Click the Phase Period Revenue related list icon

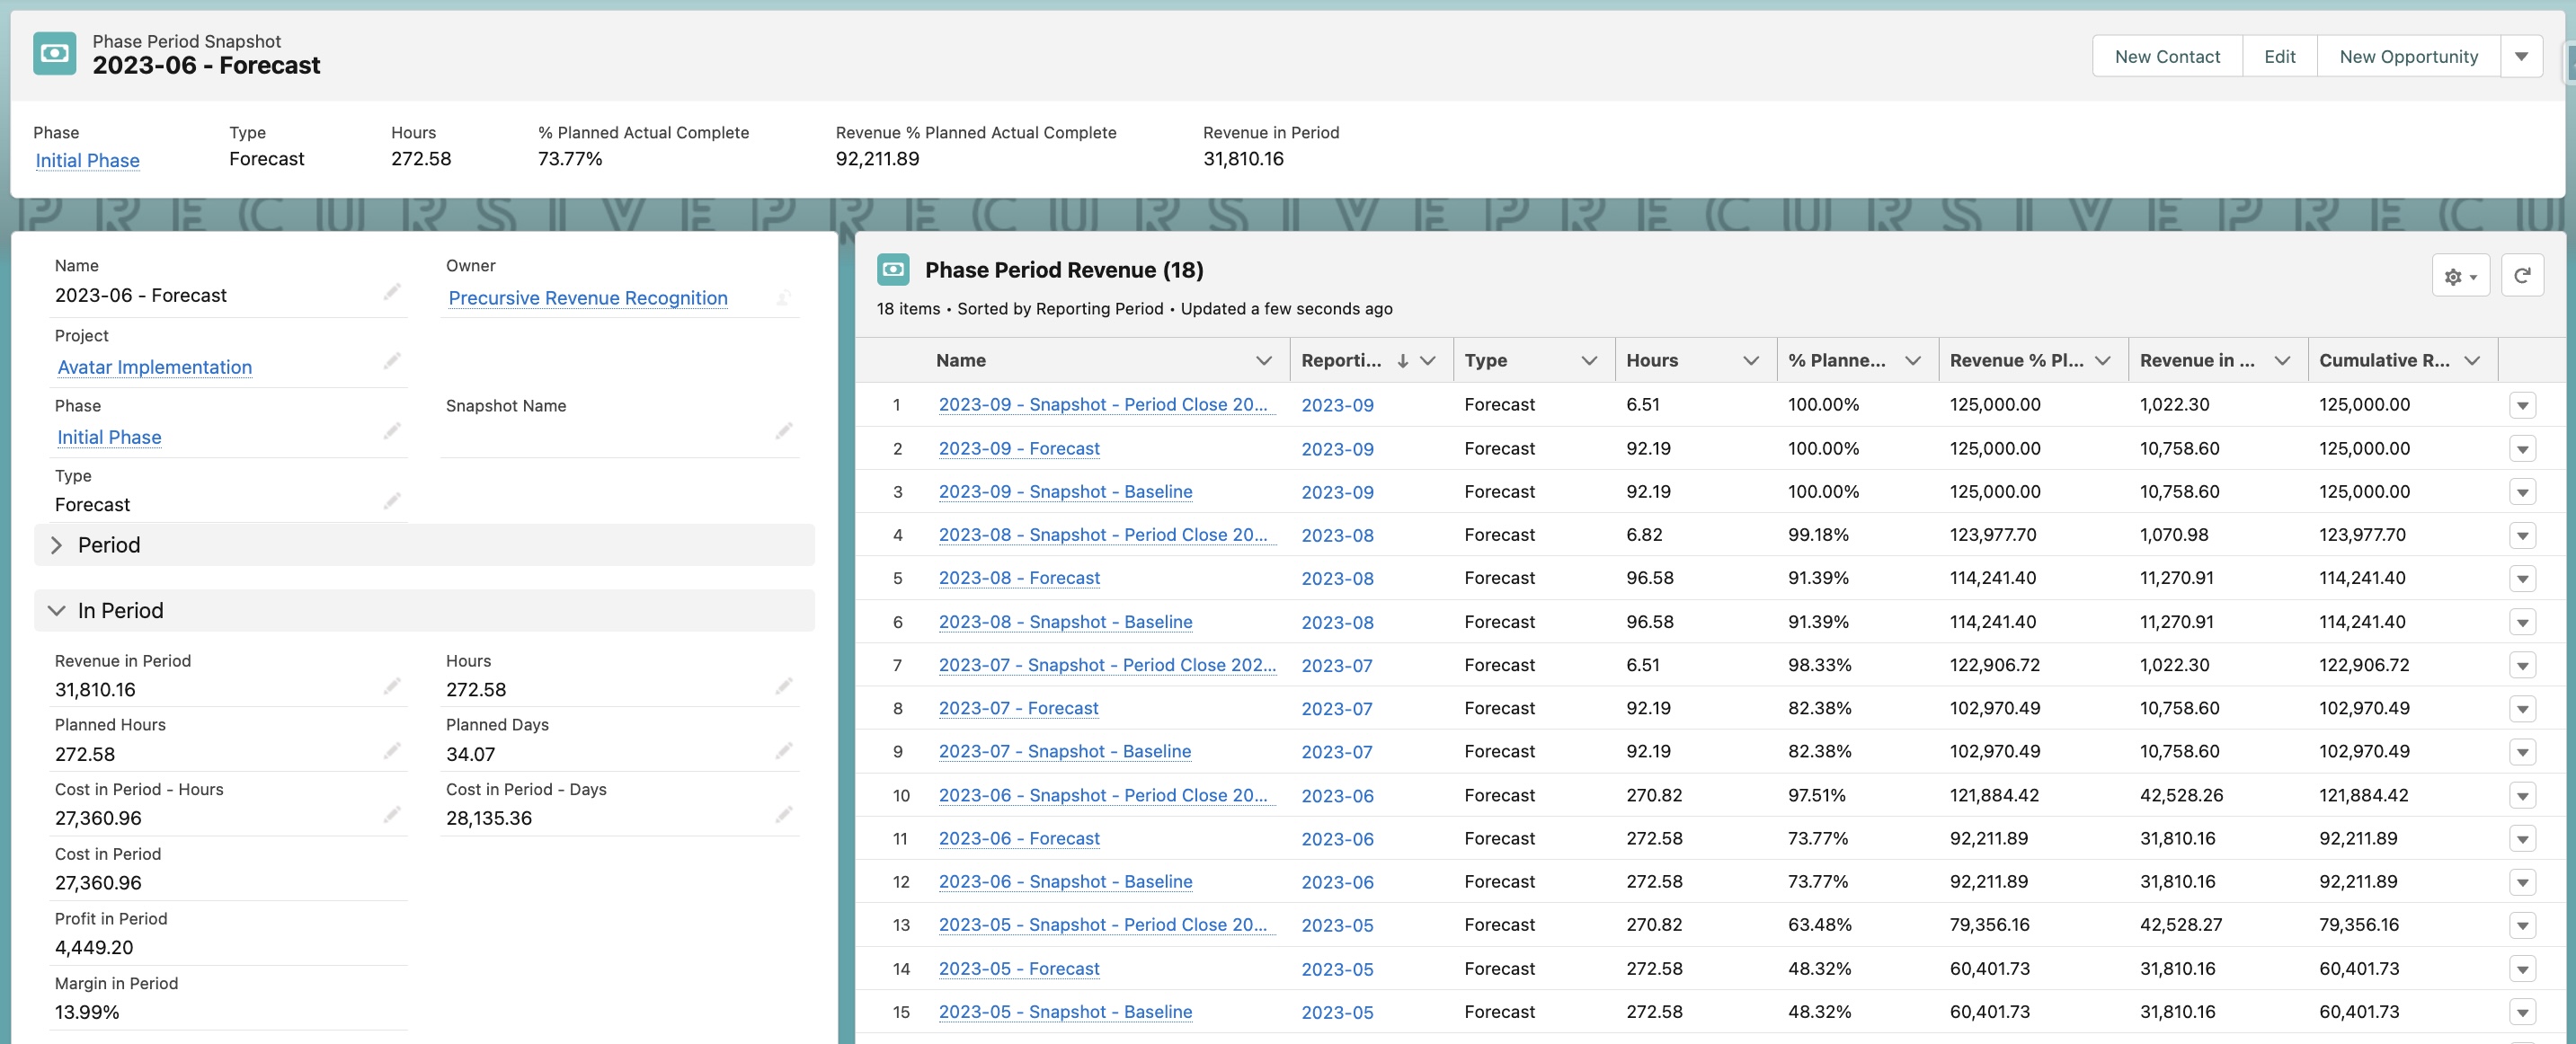click(893, 268)
